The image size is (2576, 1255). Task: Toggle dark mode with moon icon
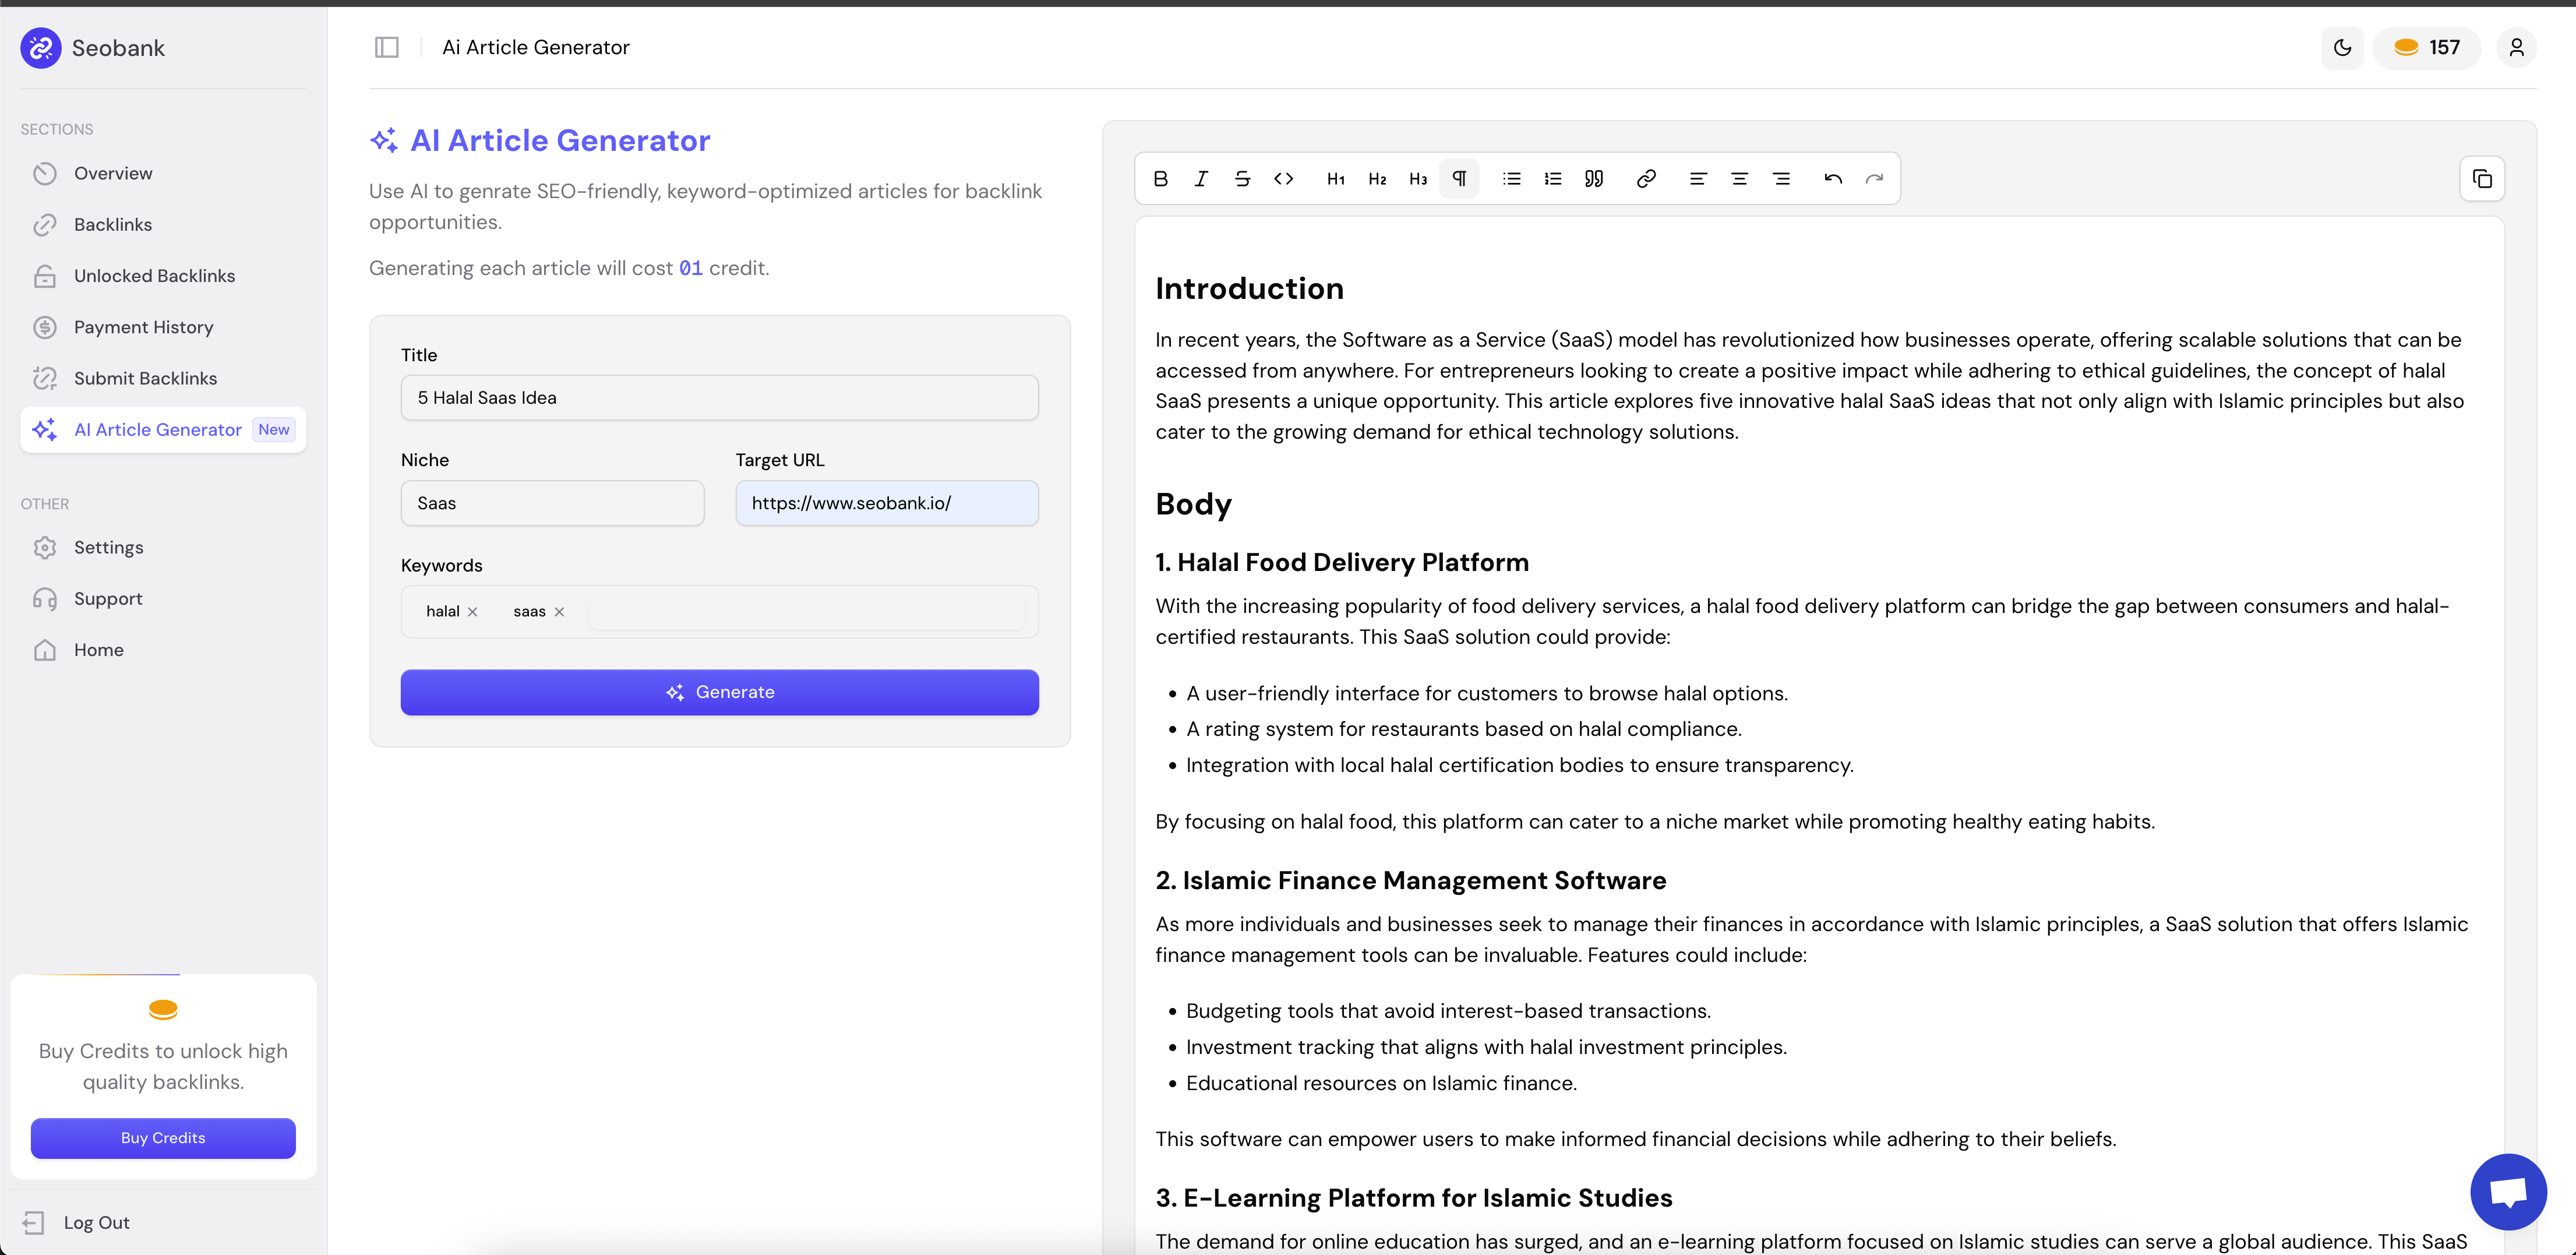click(2342, 47)
